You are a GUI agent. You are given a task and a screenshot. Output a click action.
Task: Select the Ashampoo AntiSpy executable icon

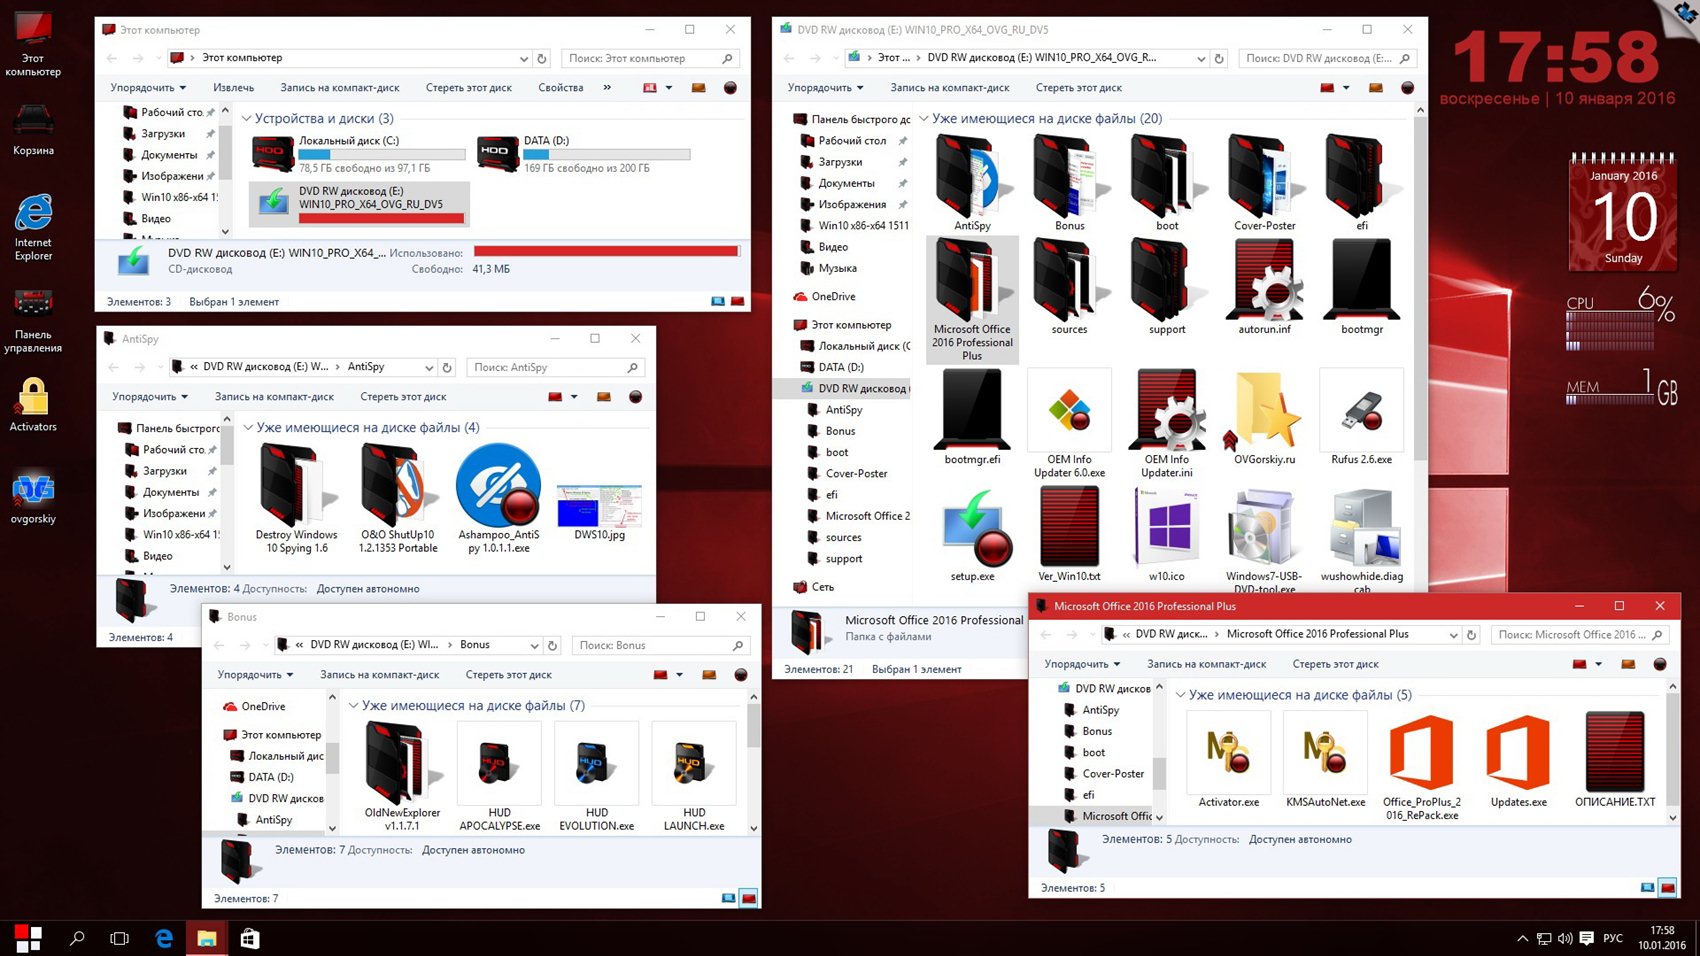pyautogui.click(x=498, y=487)
